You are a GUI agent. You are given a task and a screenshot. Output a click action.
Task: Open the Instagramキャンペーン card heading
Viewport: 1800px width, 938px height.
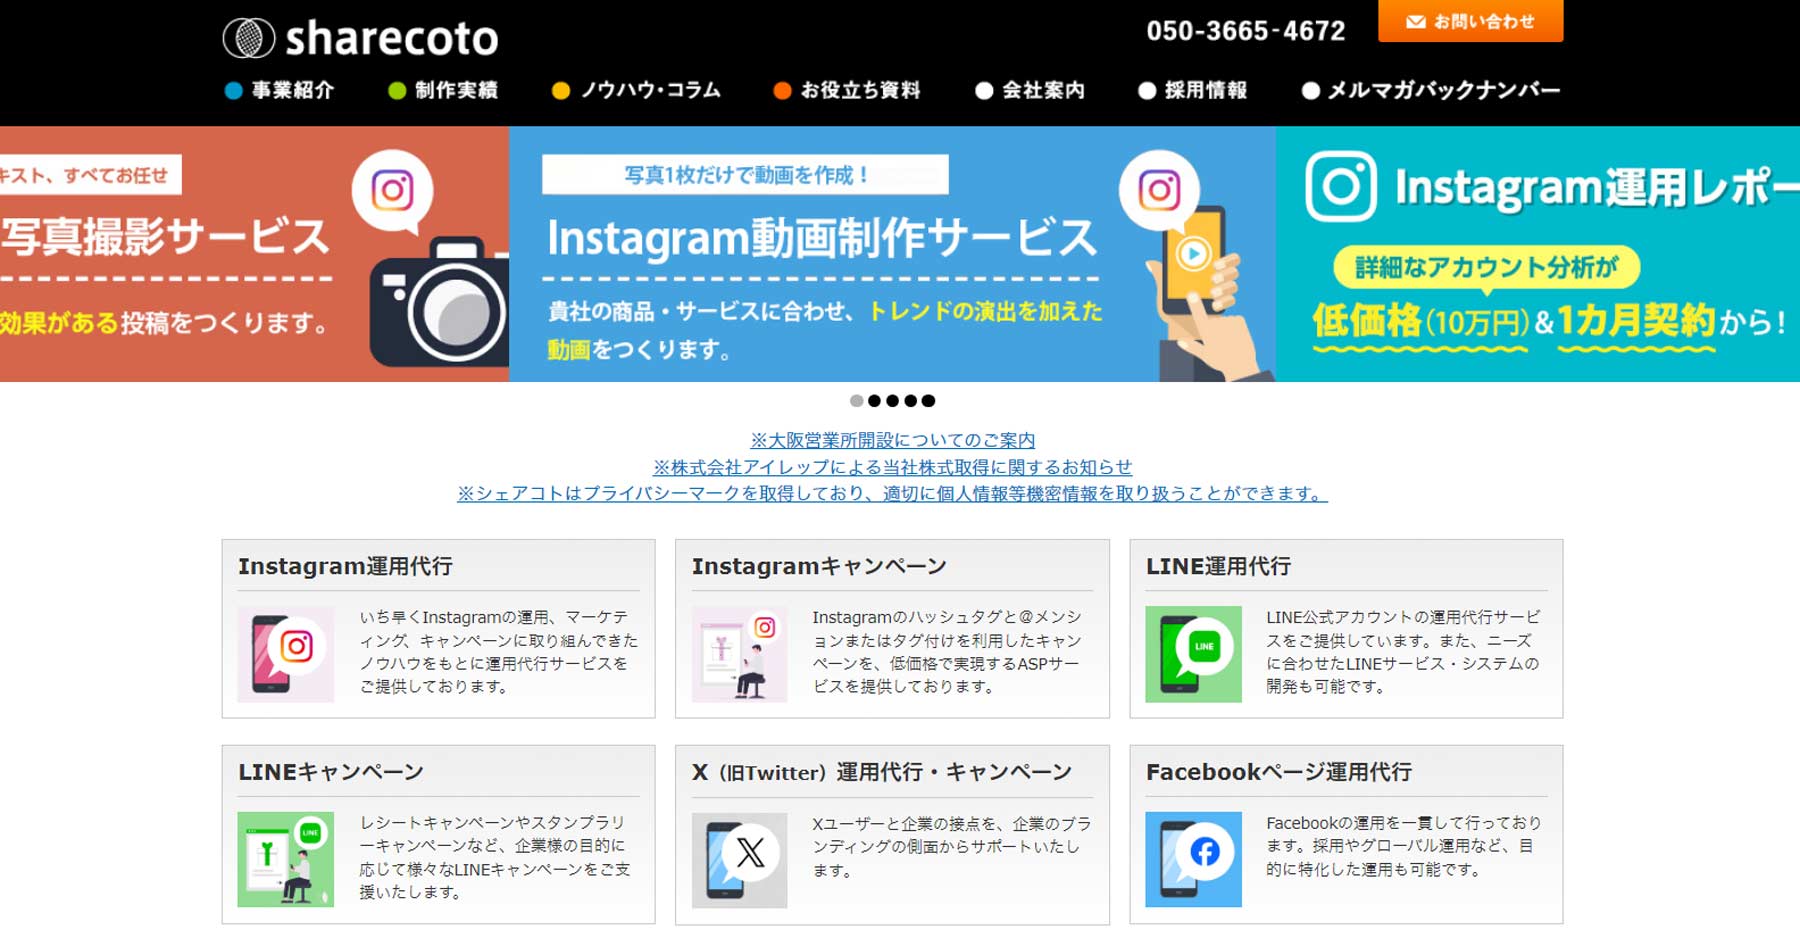(x=819, y=566)
